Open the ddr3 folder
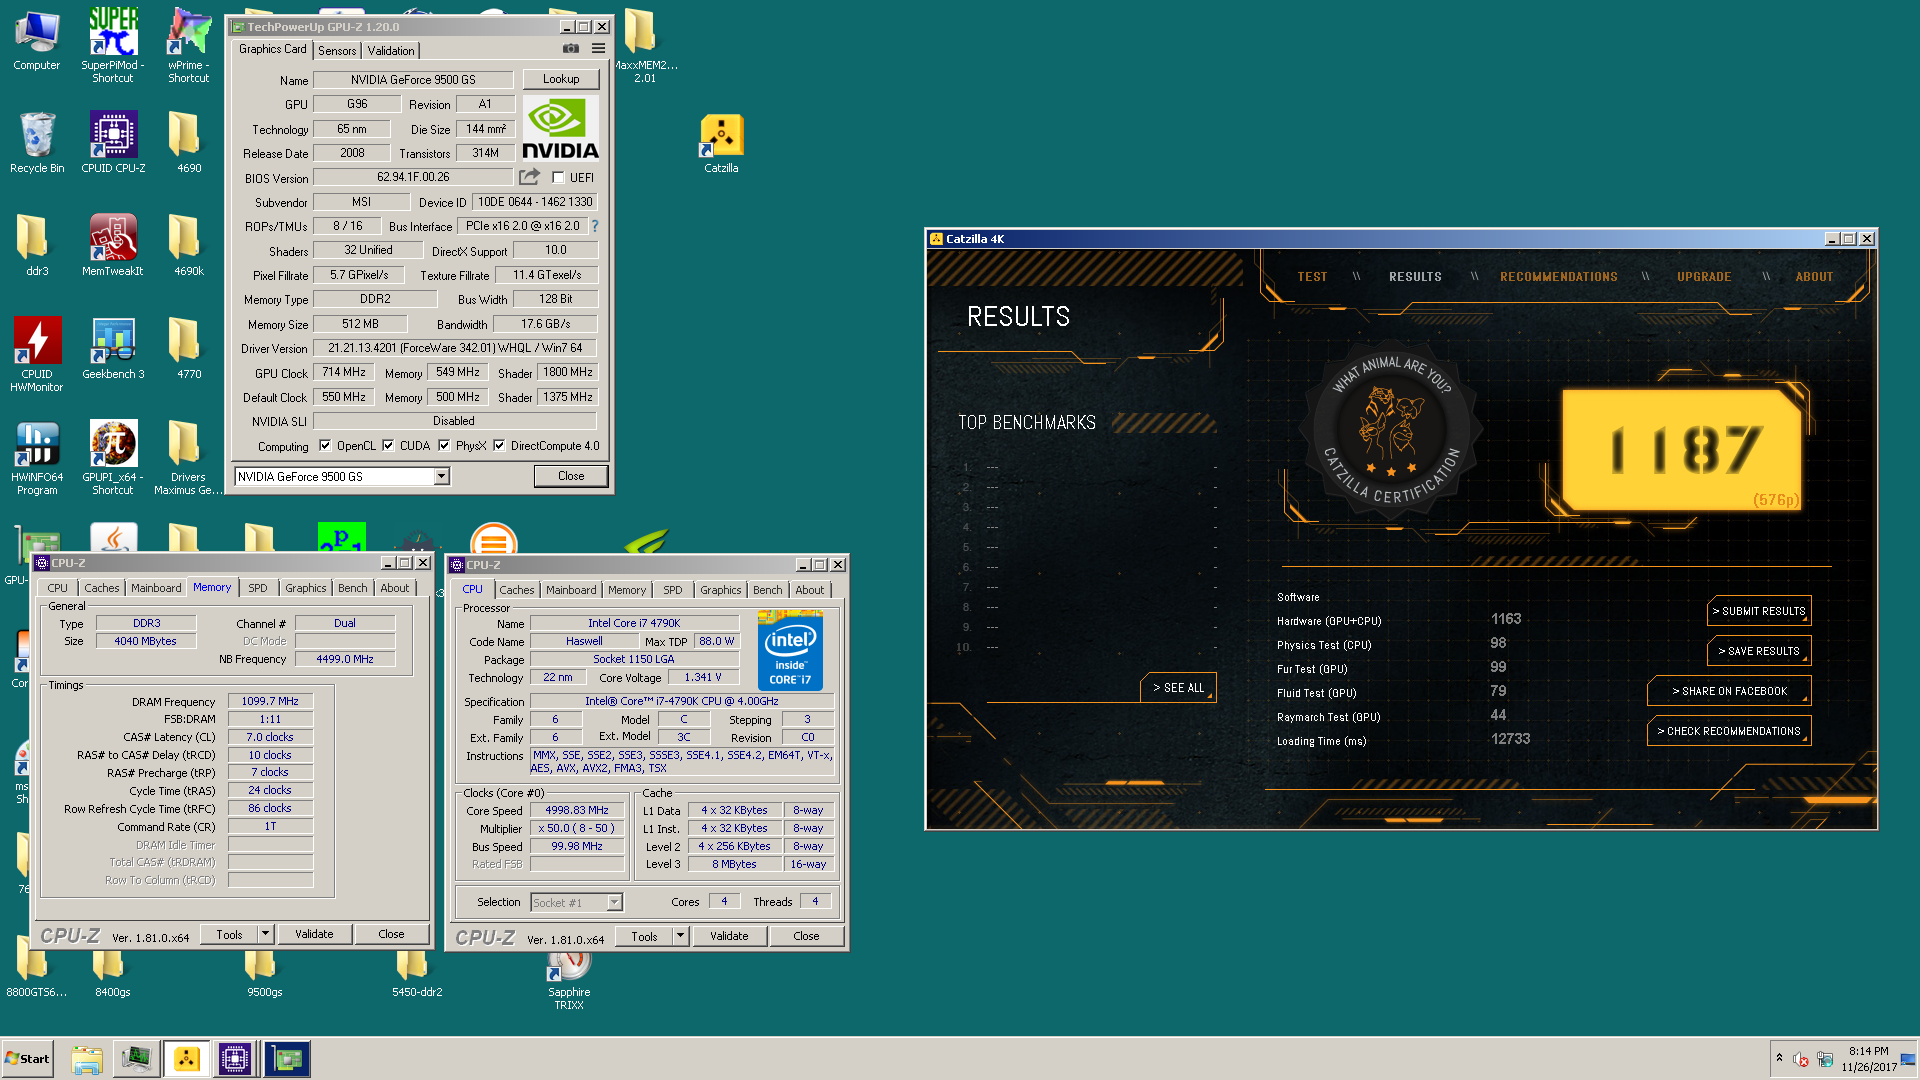Image resolution: width=1920 pixels, height=1080 pixels. point(37,246)
